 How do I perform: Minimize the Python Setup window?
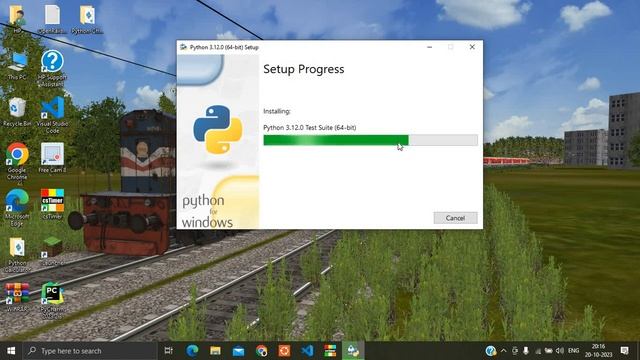pos(429,47)
